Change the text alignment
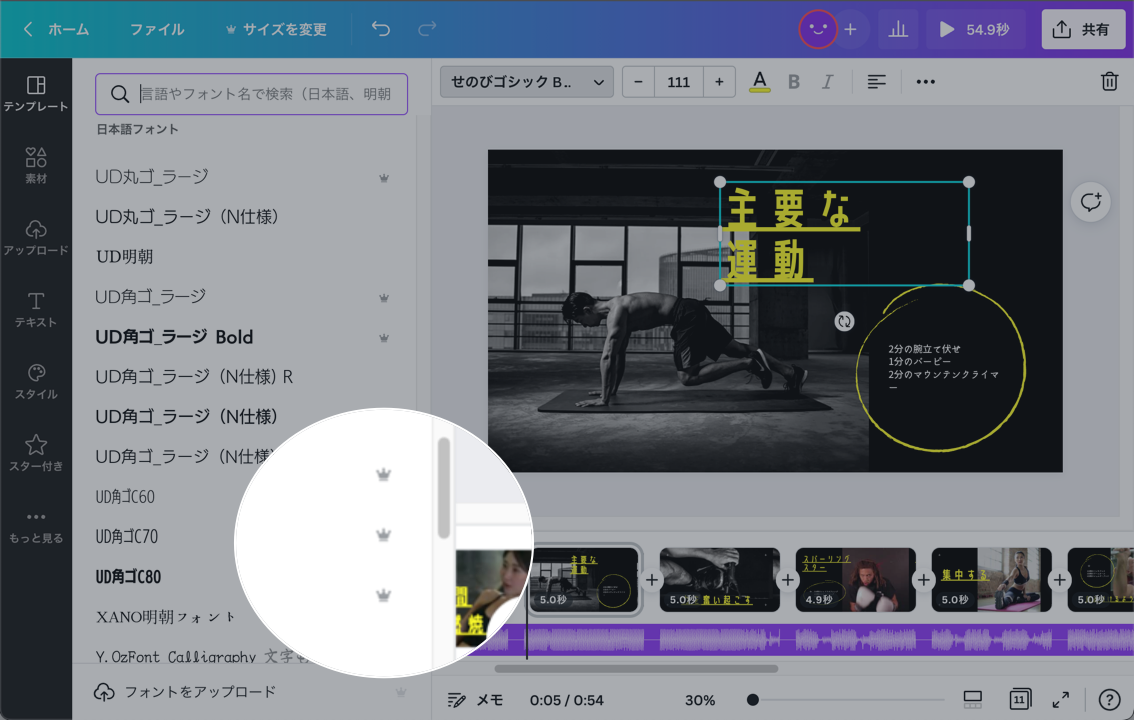This screenshot has width=1134, height=720. click(x=876, y=82)
